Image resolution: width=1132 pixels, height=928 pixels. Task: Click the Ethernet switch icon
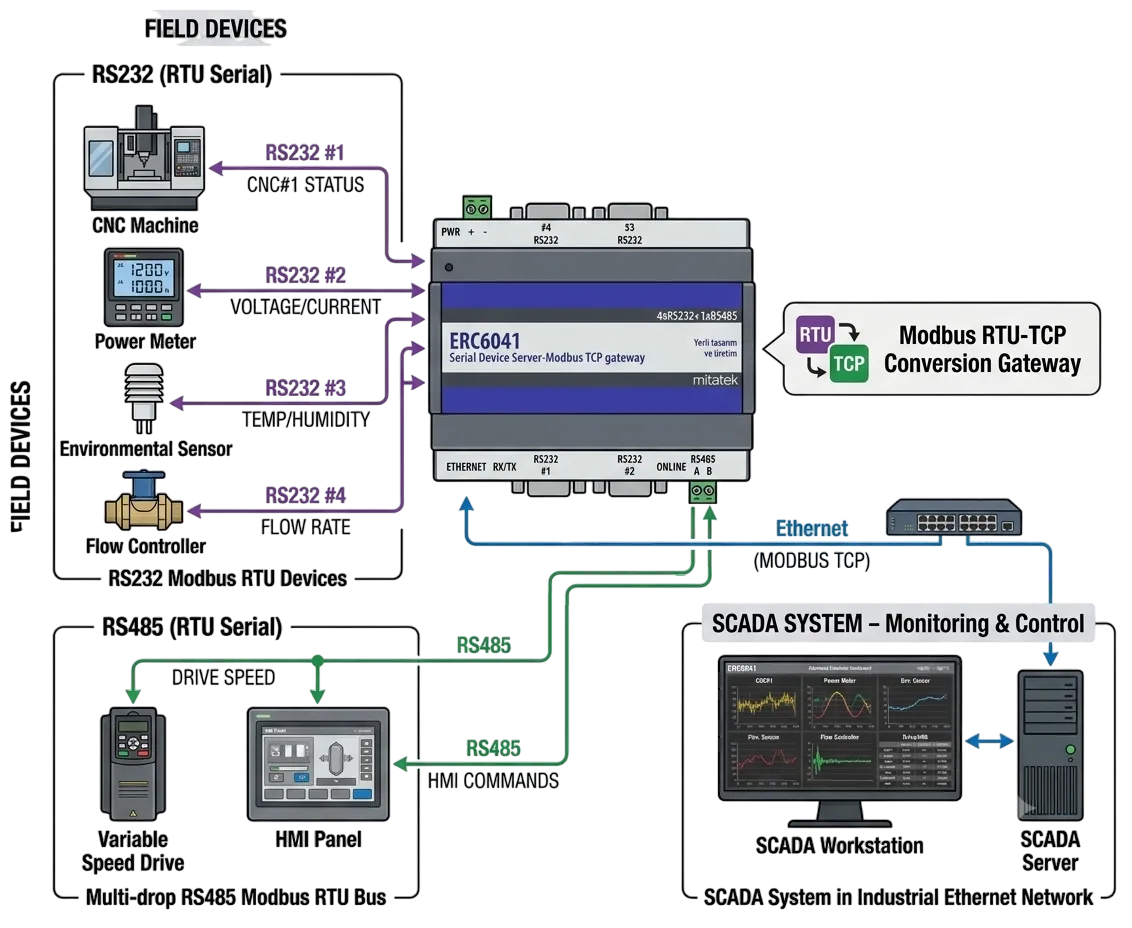coord(954,517)
